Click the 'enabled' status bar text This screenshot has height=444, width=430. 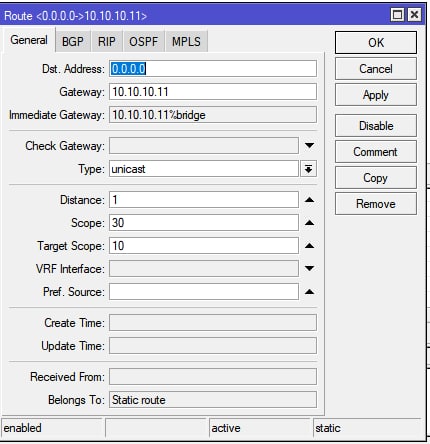pyautogui.click(x=22, y=428)
